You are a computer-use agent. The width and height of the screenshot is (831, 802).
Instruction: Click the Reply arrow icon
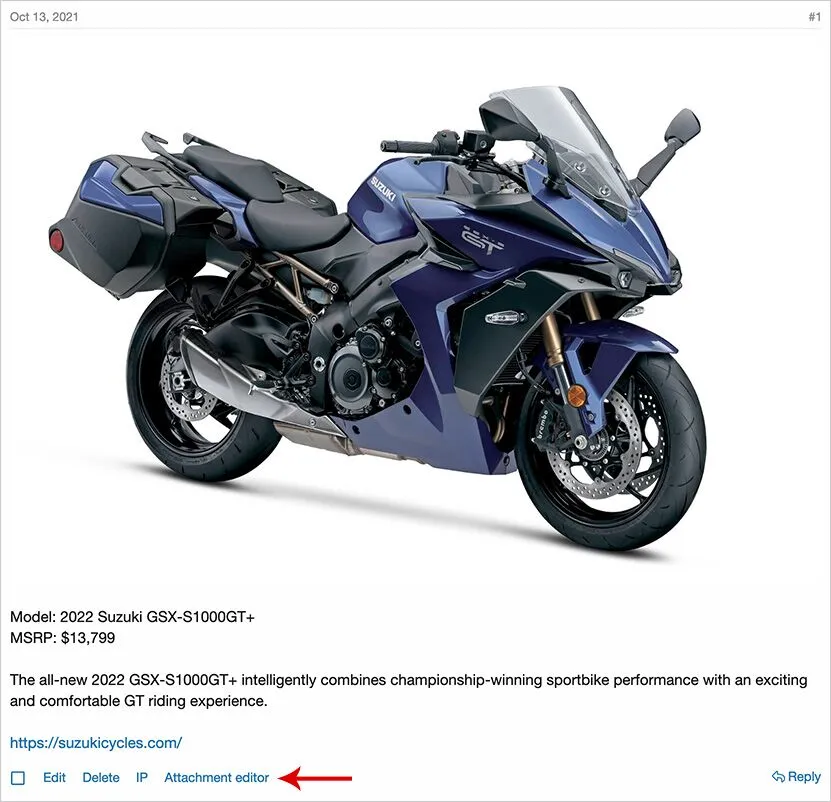coord(778,777)
